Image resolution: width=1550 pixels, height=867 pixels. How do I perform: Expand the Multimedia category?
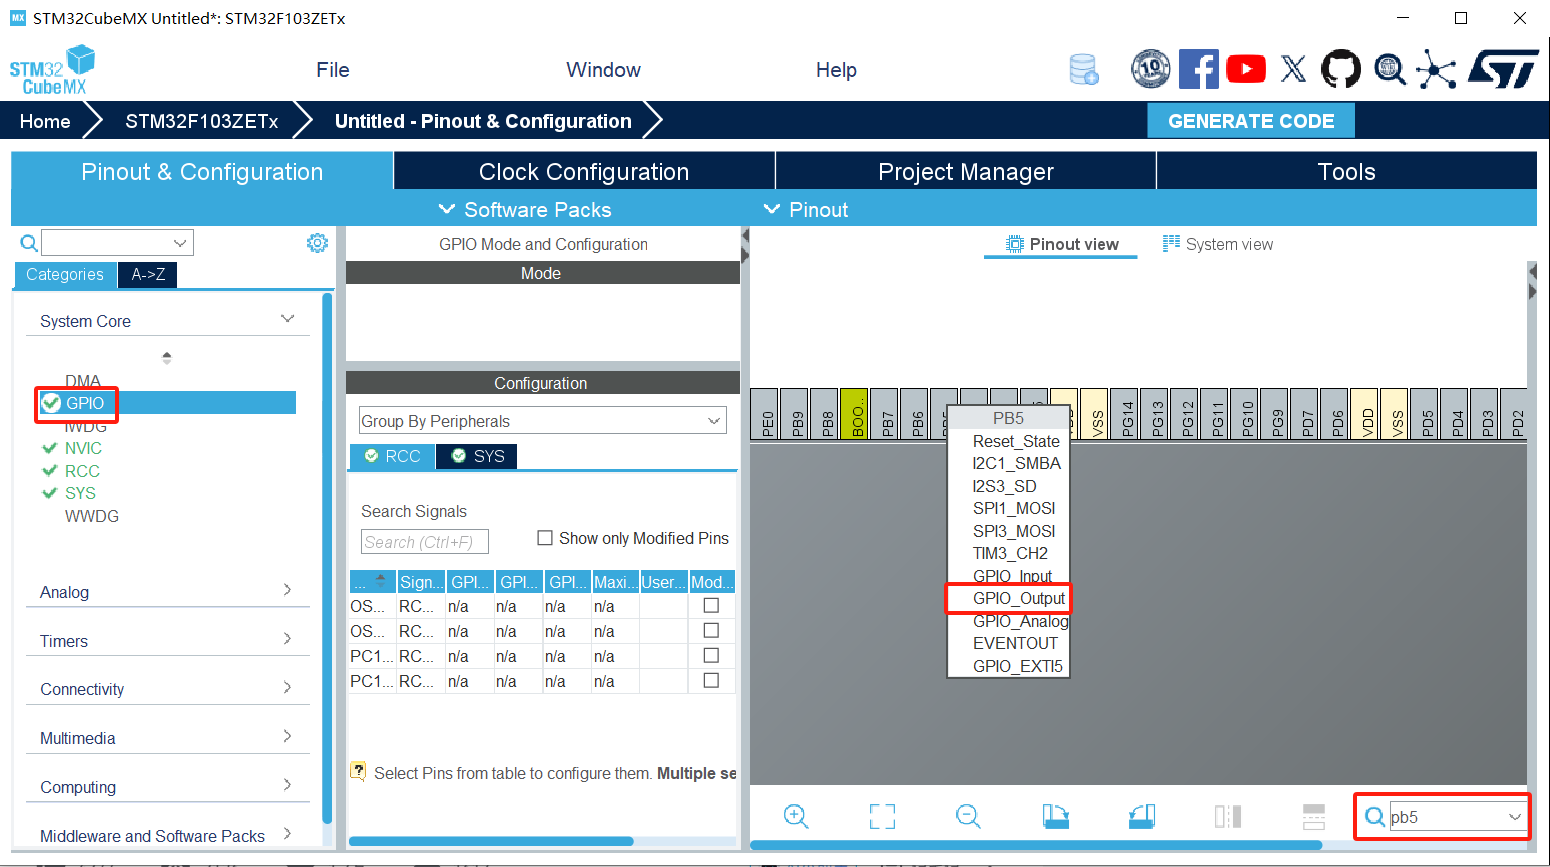pyautogui.click(x=287, y=736)
